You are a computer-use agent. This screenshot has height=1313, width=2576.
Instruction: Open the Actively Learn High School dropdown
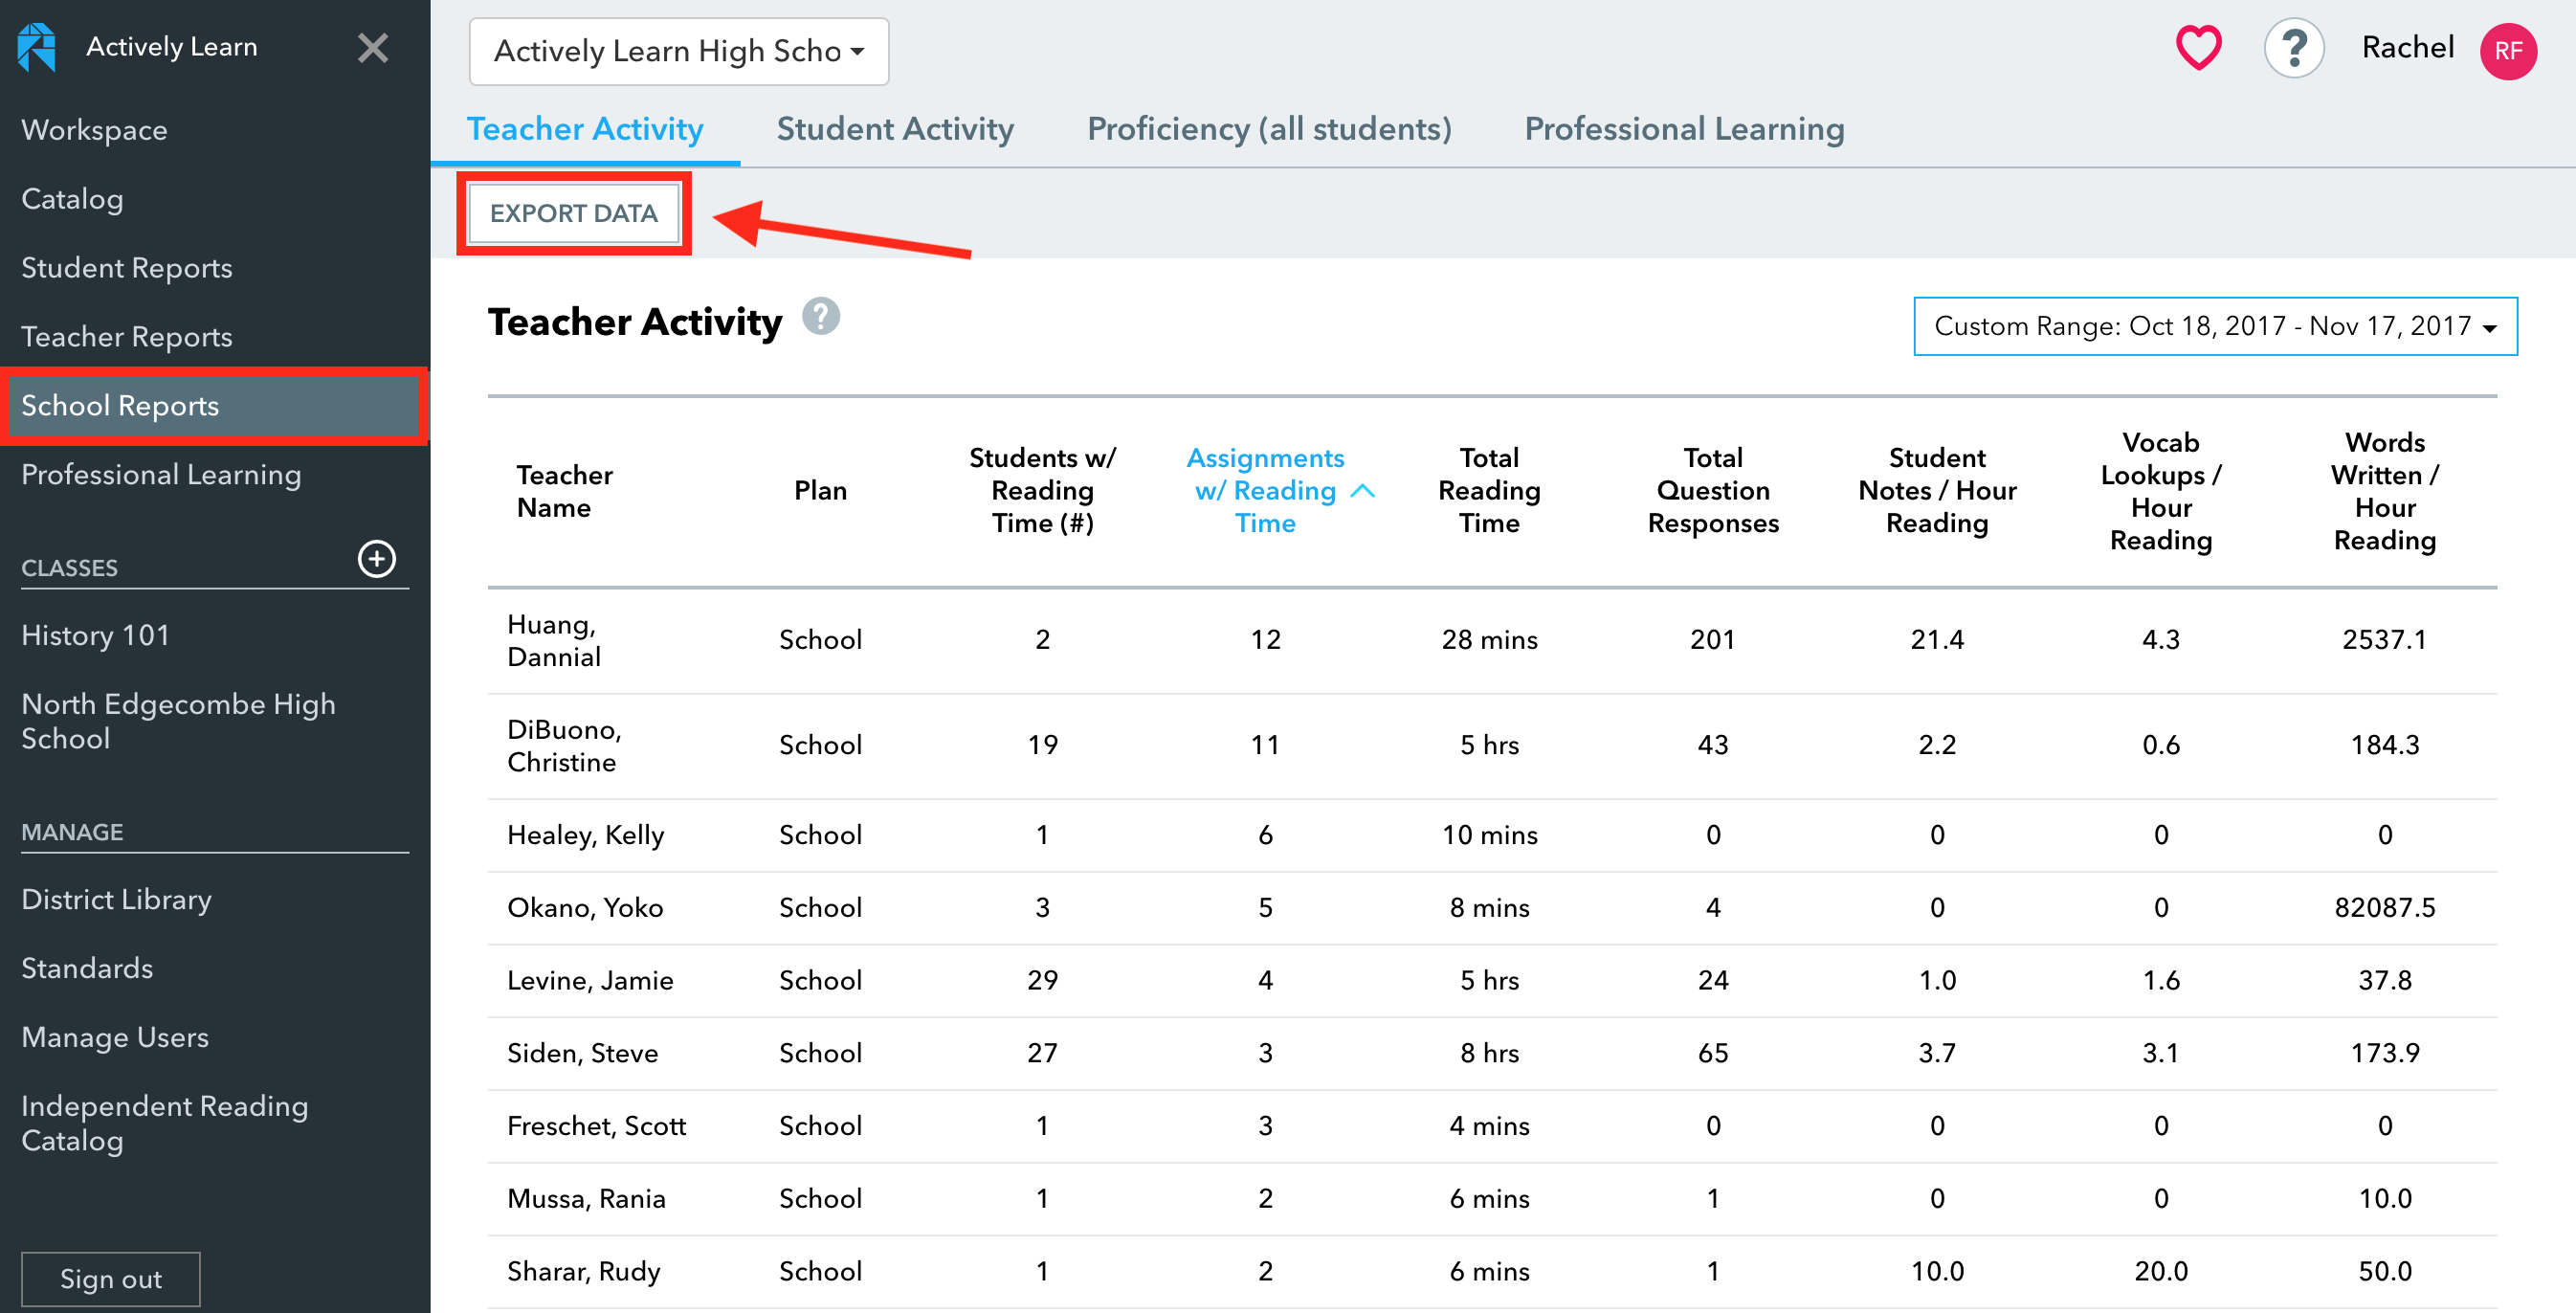[679, 51]
